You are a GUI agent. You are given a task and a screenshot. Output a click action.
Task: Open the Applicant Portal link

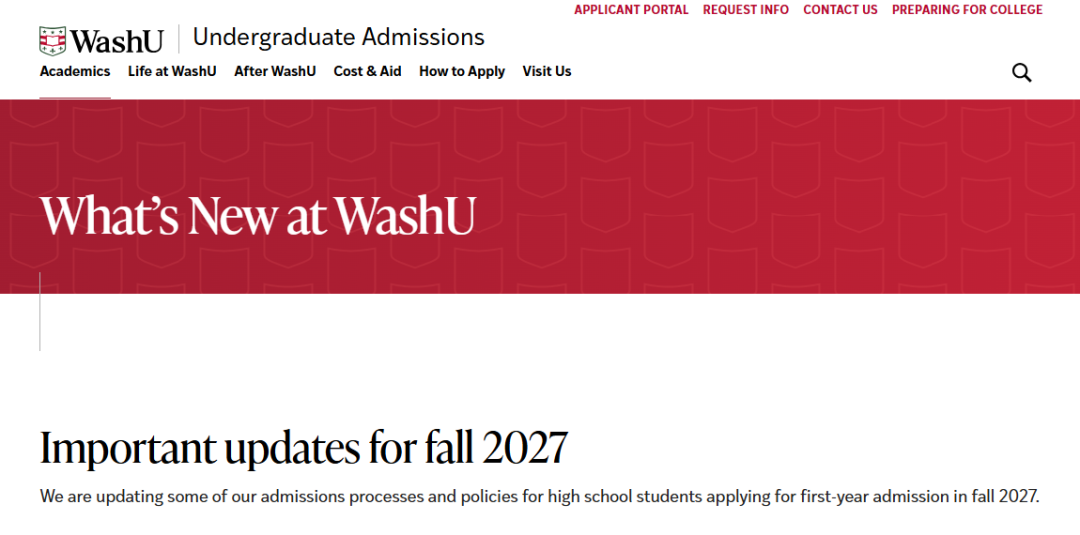click(x=631, y=10)
